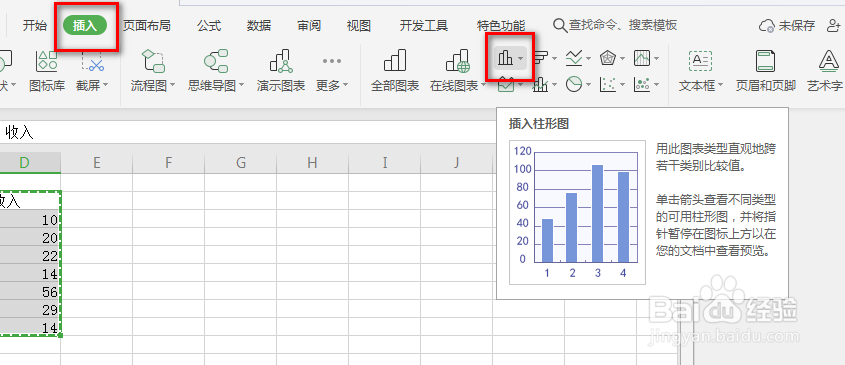Expand the column chart dropdown arrow

click(520, 58)
